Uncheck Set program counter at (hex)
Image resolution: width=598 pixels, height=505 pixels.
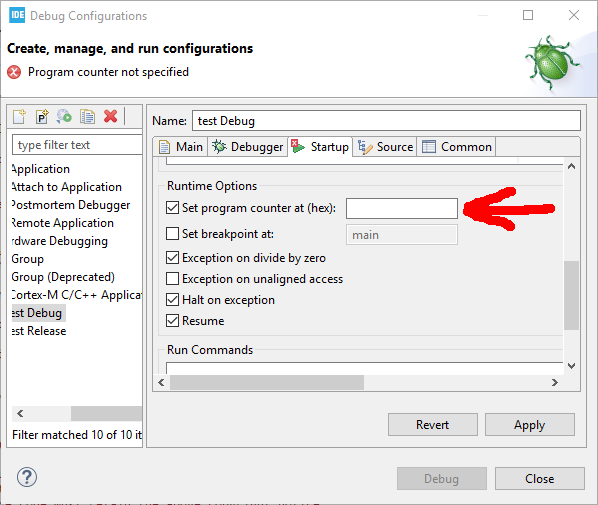(x=172, y=208)
